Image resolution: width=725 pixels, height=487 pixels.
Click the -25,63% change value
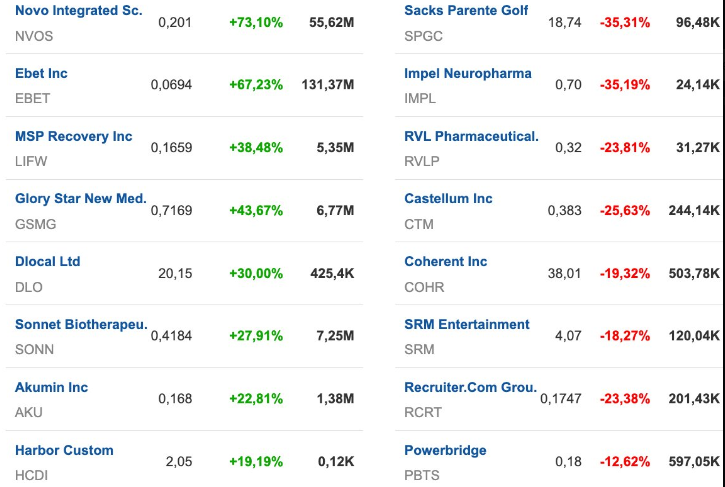click(625, 211)
